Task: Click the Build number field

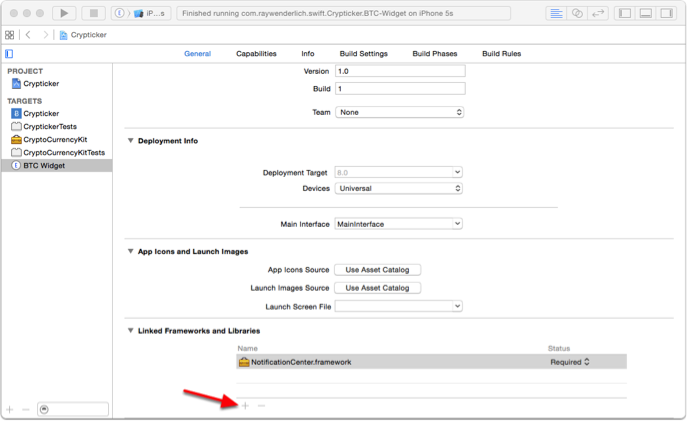Action: 400,88
